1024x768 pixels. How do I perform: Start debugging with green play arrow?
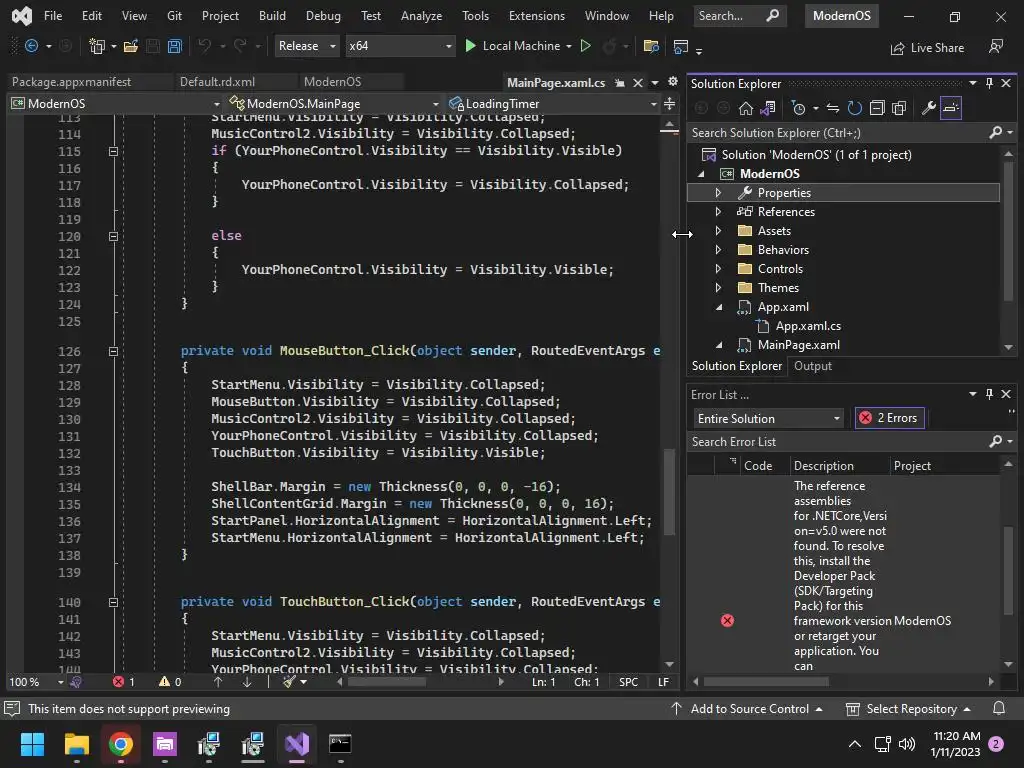tap(470, 46)
